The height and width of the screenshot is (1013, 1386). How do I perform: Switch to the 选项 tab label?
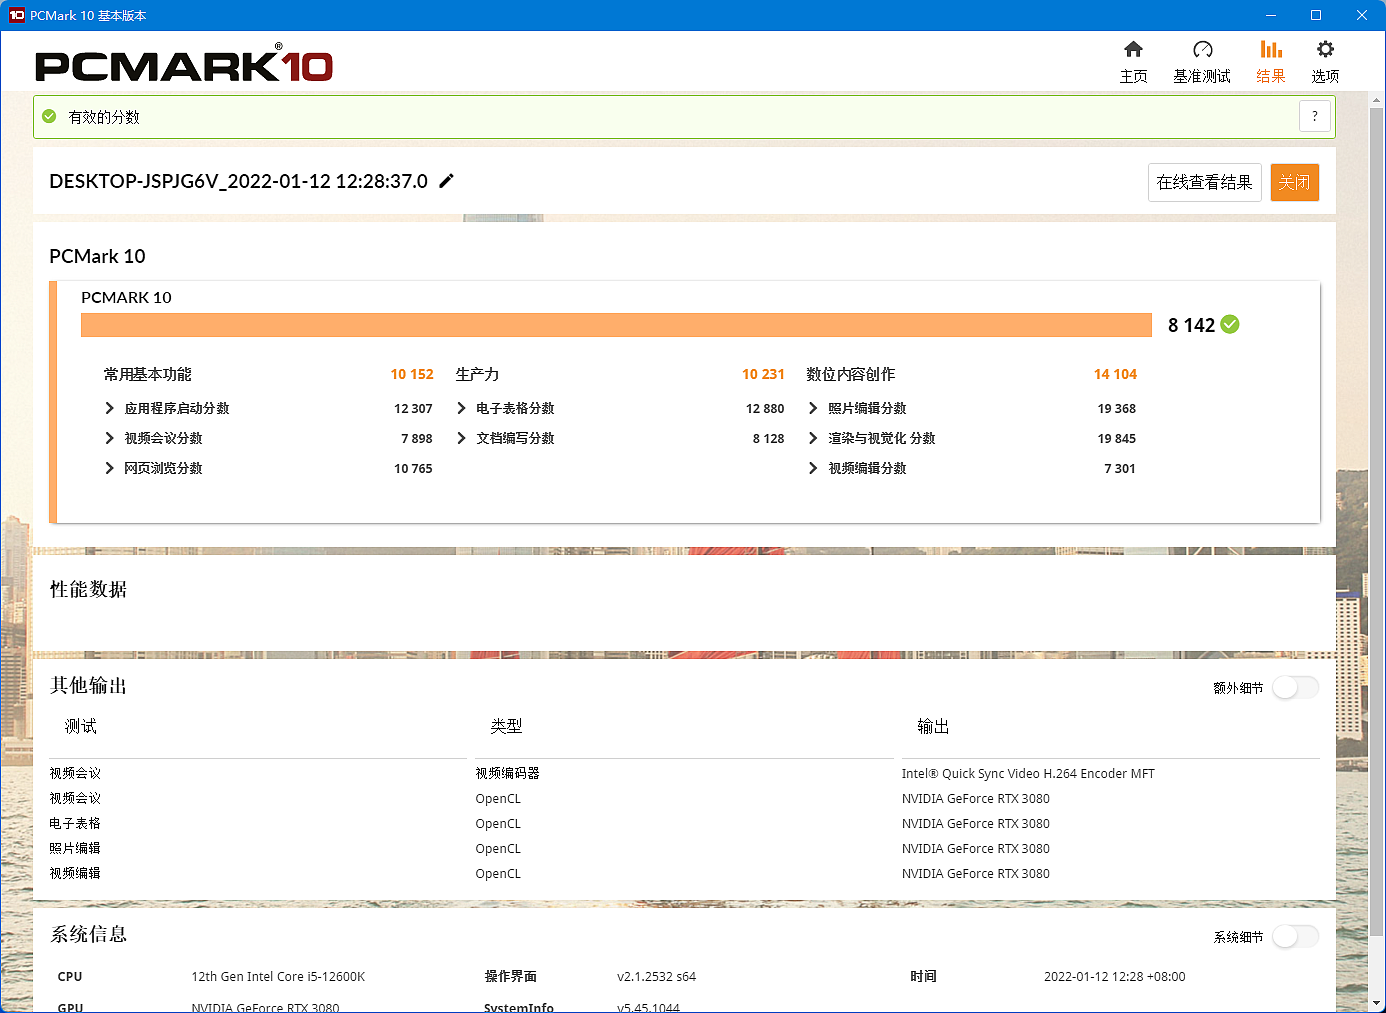click(1325, 76)
